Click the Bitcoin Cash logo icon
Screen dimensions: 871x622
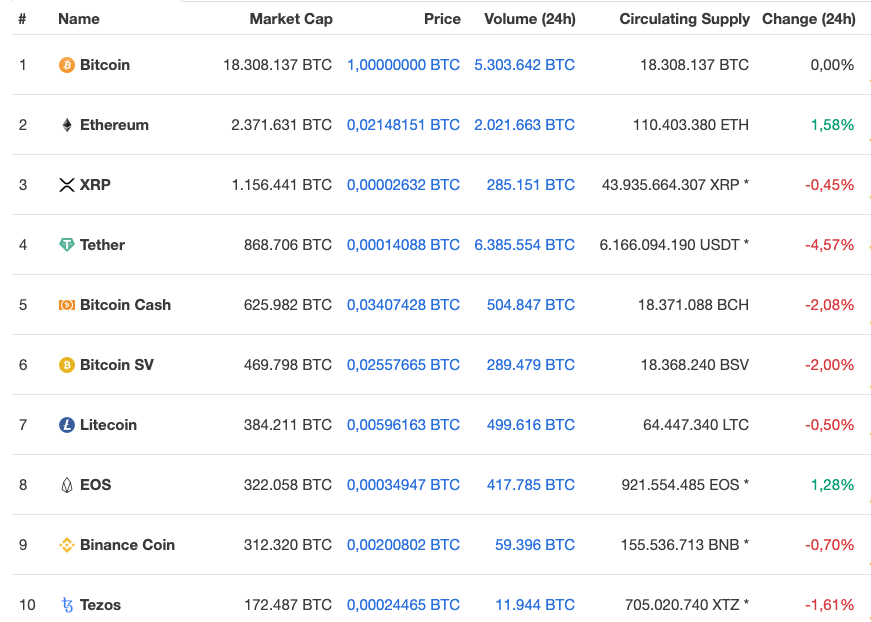[x=66, y=305]
